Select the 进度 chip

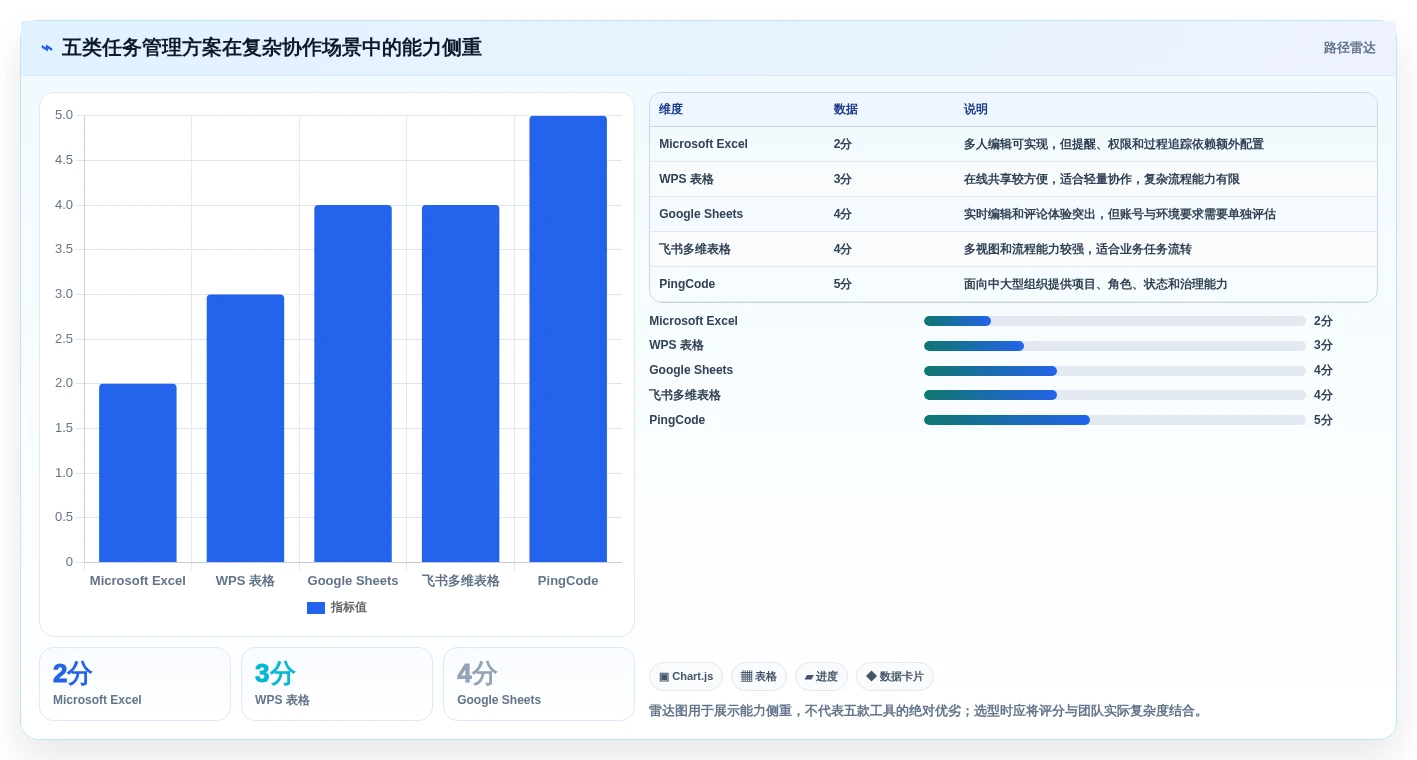[821, 677]
